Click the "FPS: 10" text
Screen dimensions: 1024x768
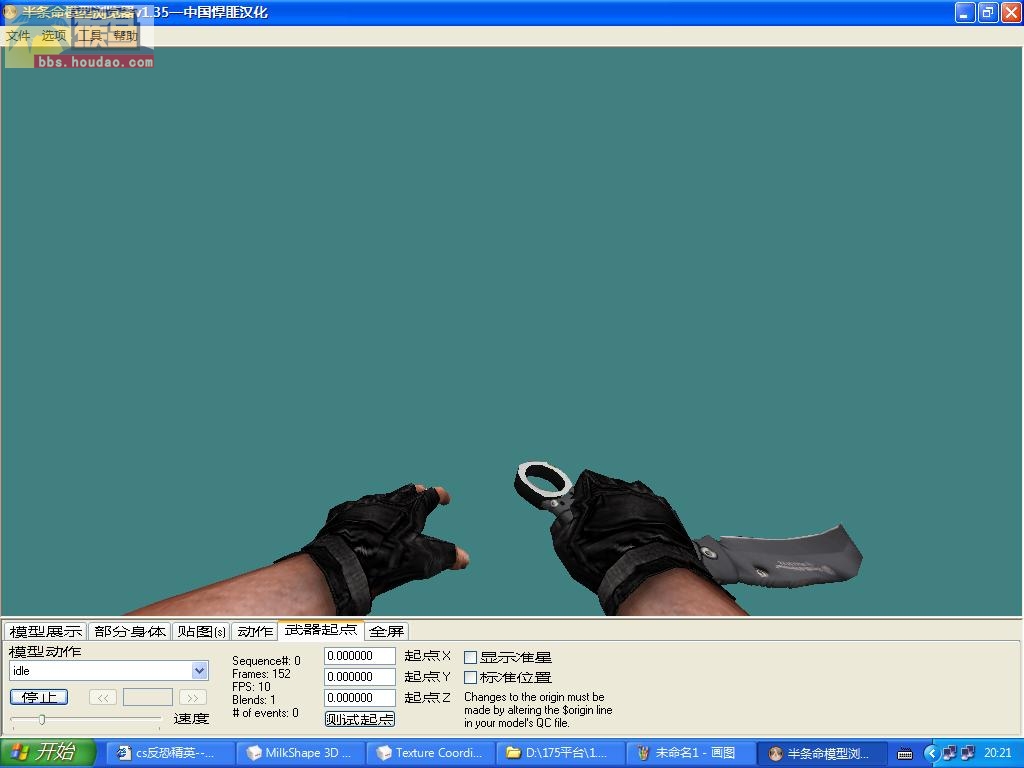pos(251,687)
